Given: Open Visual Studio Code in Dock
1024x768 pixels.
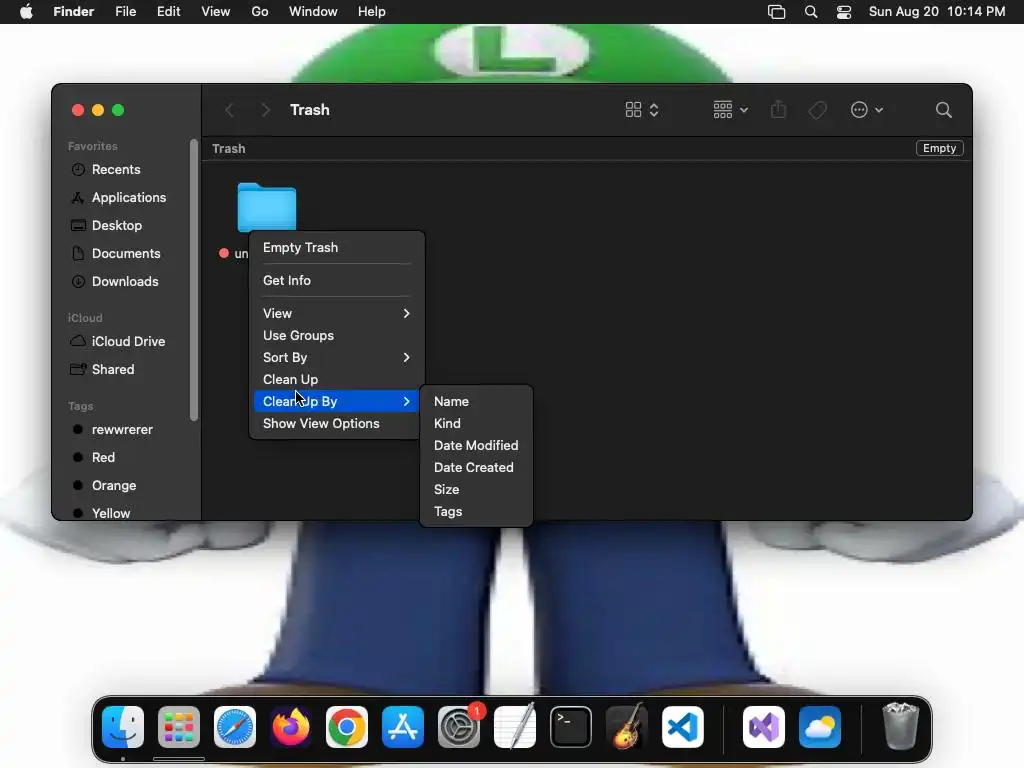Looking at the screenshot, I should (683, 727).
